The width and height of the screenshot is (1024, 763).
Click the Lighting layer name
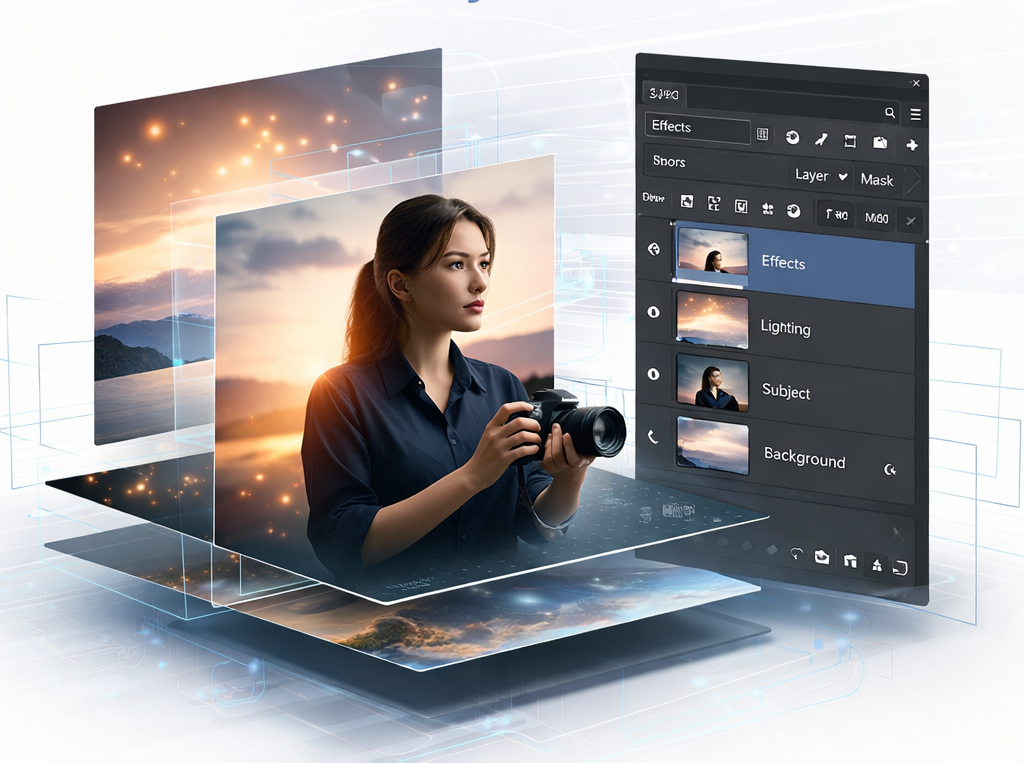click(785, 327)
